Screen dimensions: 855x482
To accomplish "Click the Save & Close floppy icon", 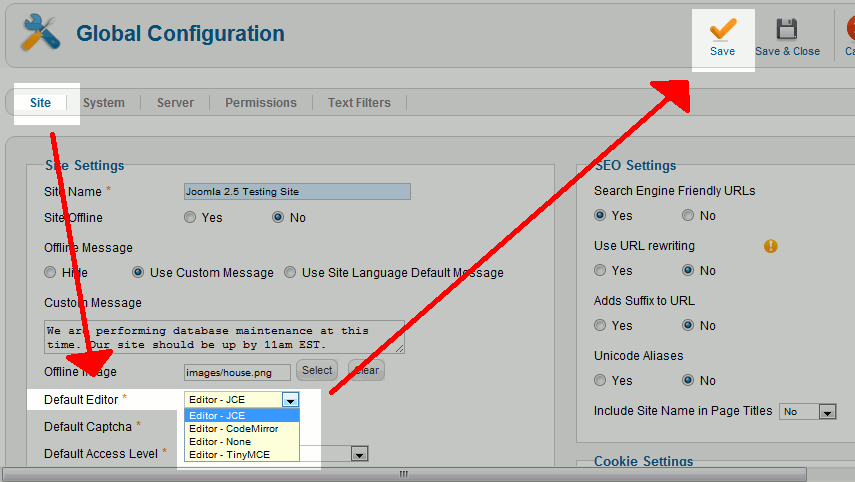I will pyautogui.click(x=786, y=29).
